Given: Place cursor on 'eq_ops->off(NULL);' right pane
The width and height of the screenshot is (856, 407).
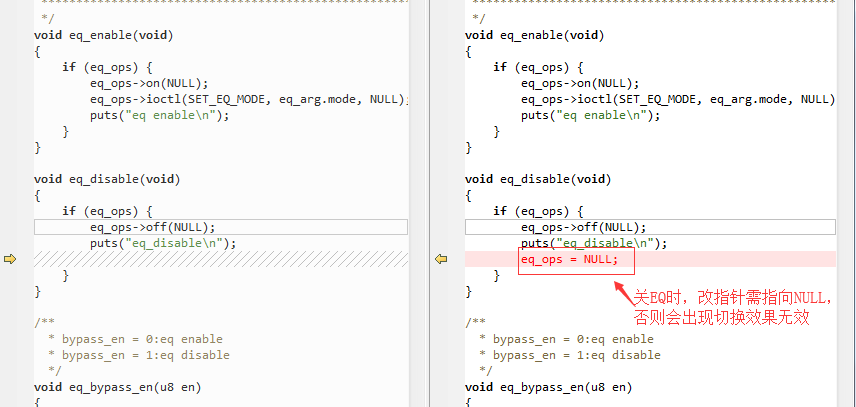Looking at the screenshot, I should tap(584, 227).
